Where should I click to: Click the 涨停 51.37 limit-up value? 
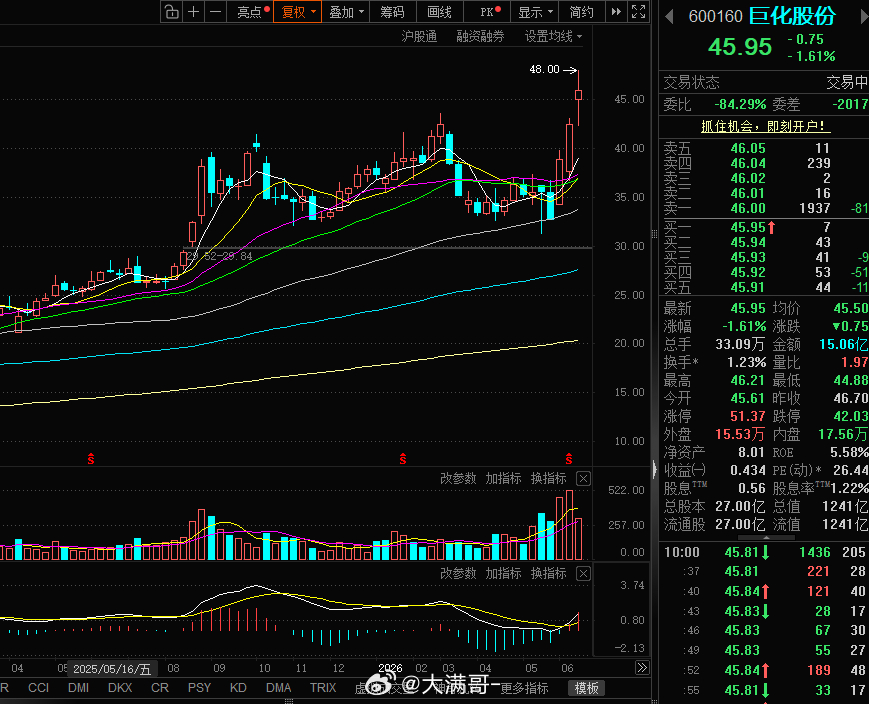point(748,416)
